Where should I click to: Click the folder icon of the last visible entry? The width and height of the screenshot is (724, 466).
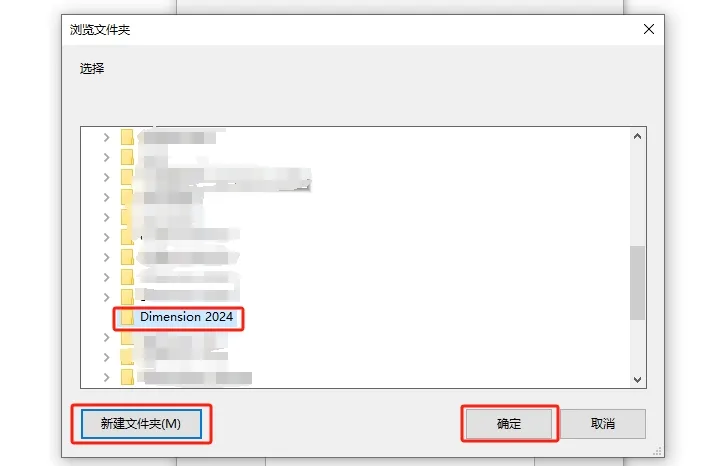click(x=127, y=377)
